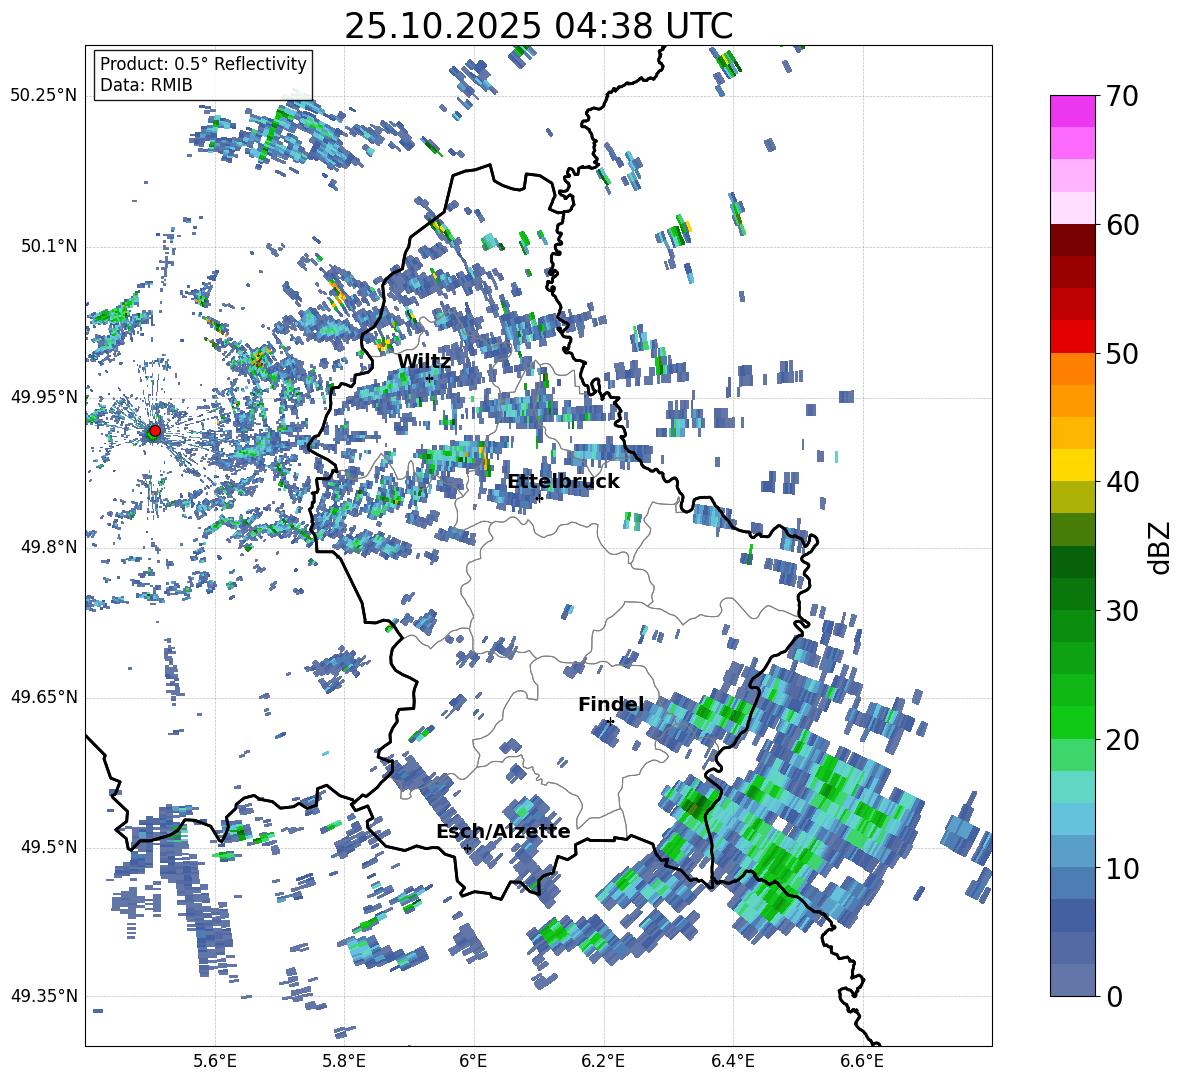Click the colorbar label '0'

pos(1114,996)
